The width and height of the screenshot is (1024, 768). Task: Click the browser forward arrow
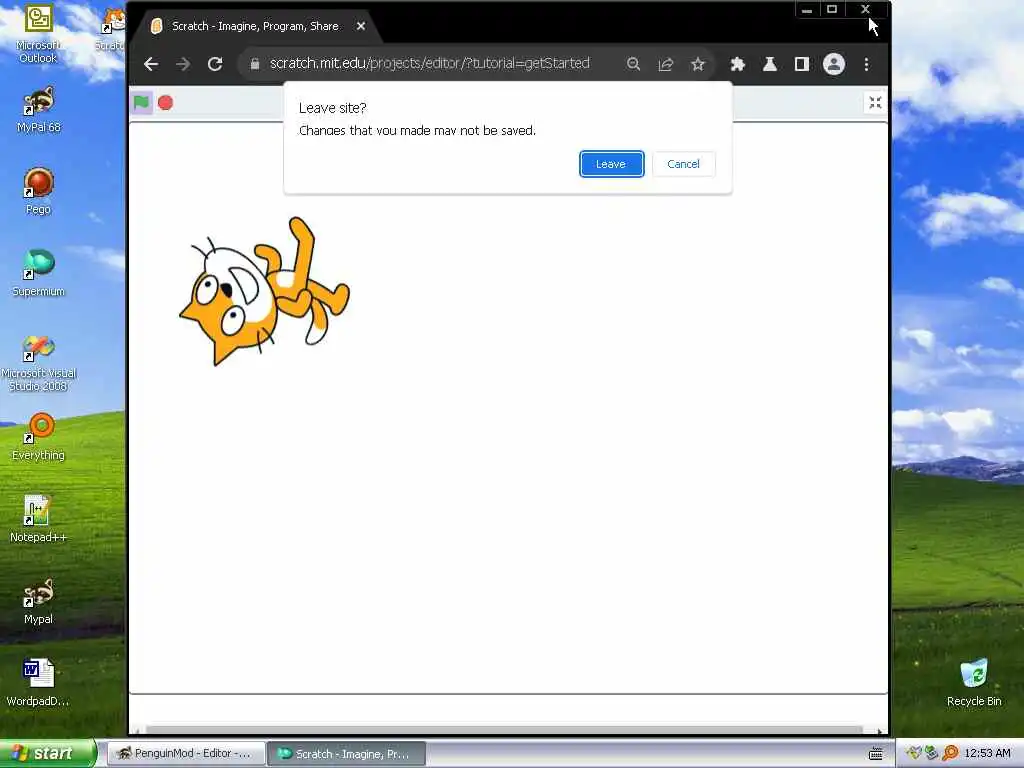(x=183, y=64)
